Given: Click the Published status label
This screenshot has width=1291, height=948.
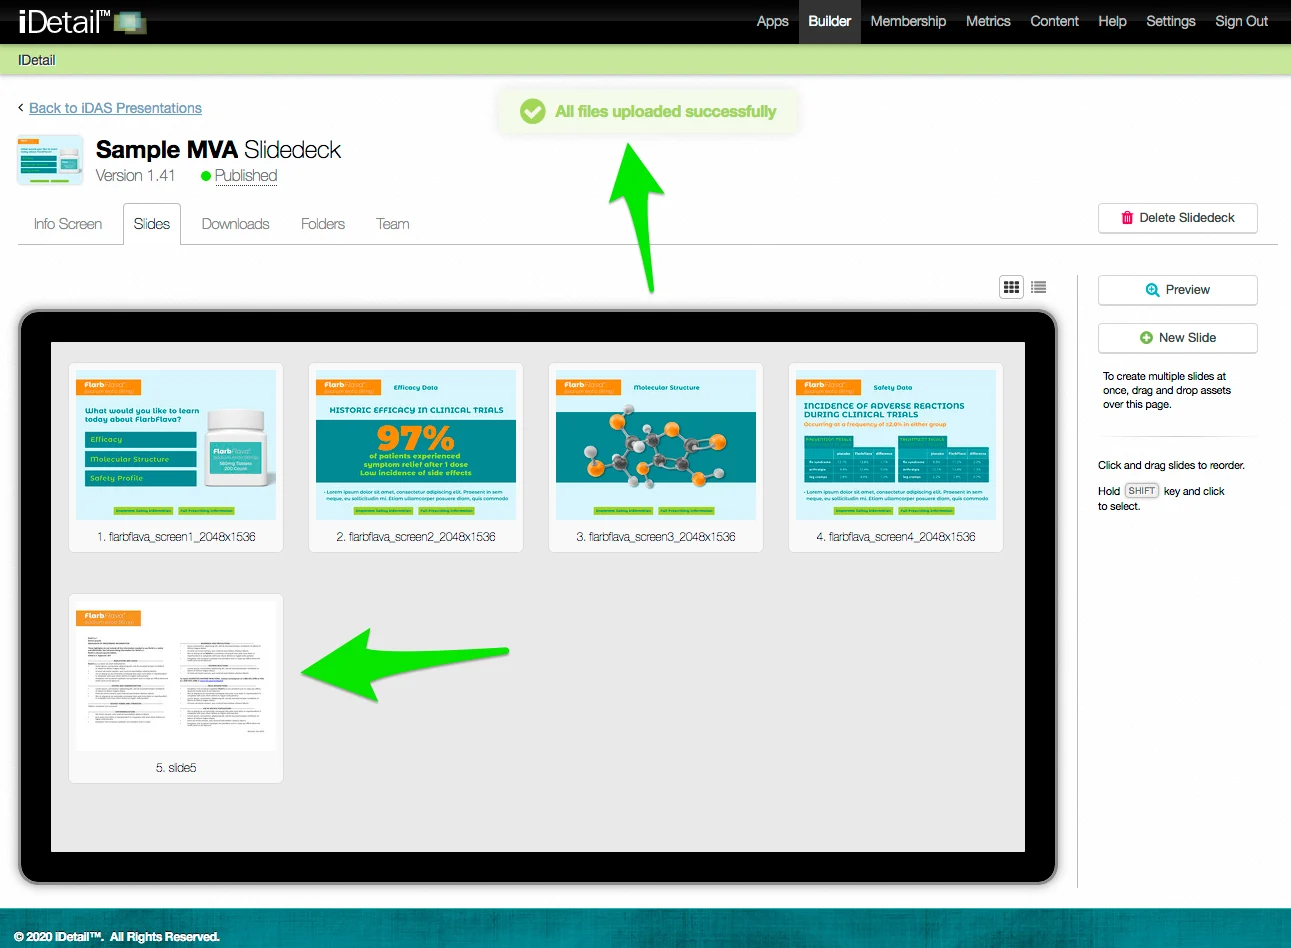Looking at the screenshot, I should (x=246, y=176).
